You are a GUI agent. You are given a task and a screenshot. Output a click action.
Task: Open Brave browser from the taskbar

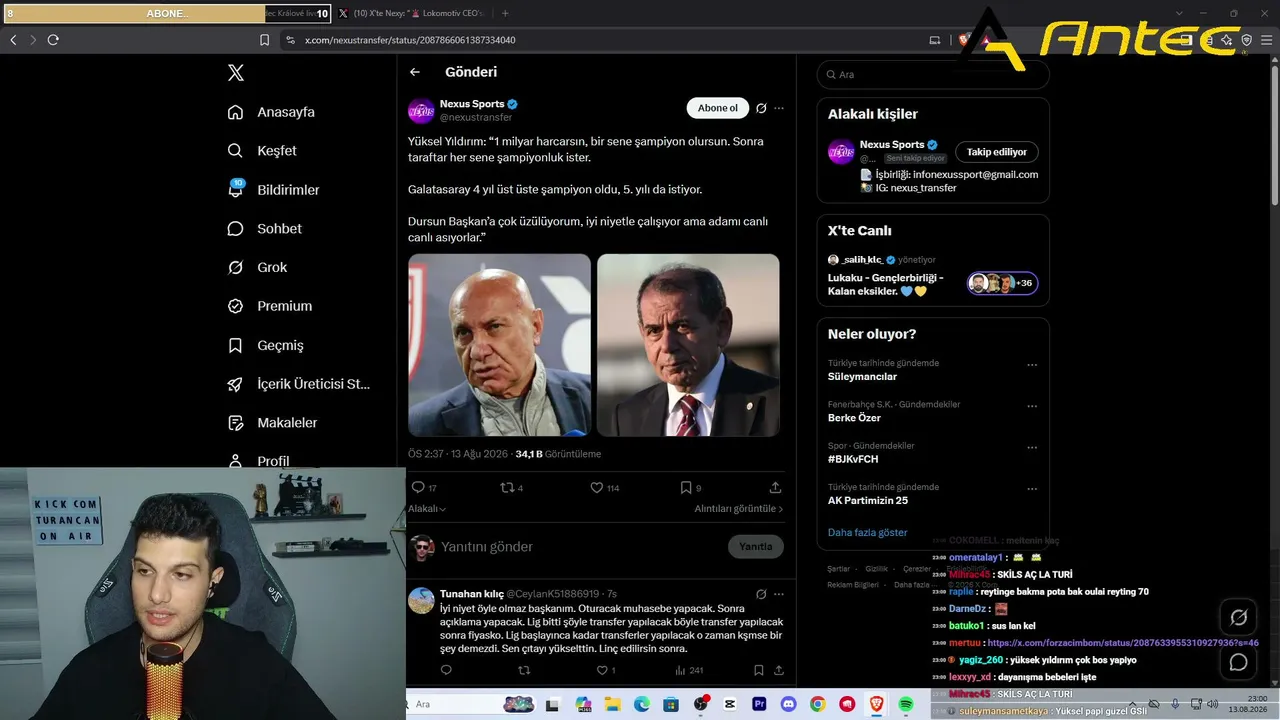tap(877, 704)
